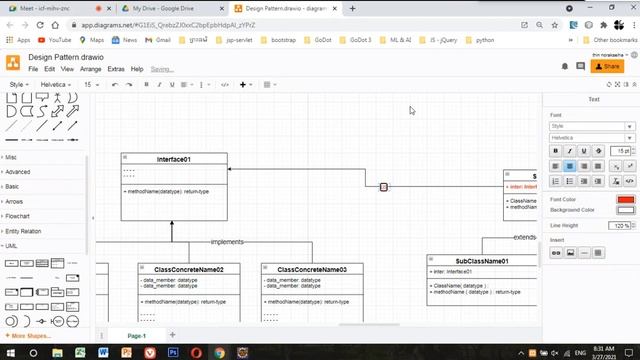640x360 pixels.
Task: Click the table grid icon in the toolbar
Action: coord(267,84)
